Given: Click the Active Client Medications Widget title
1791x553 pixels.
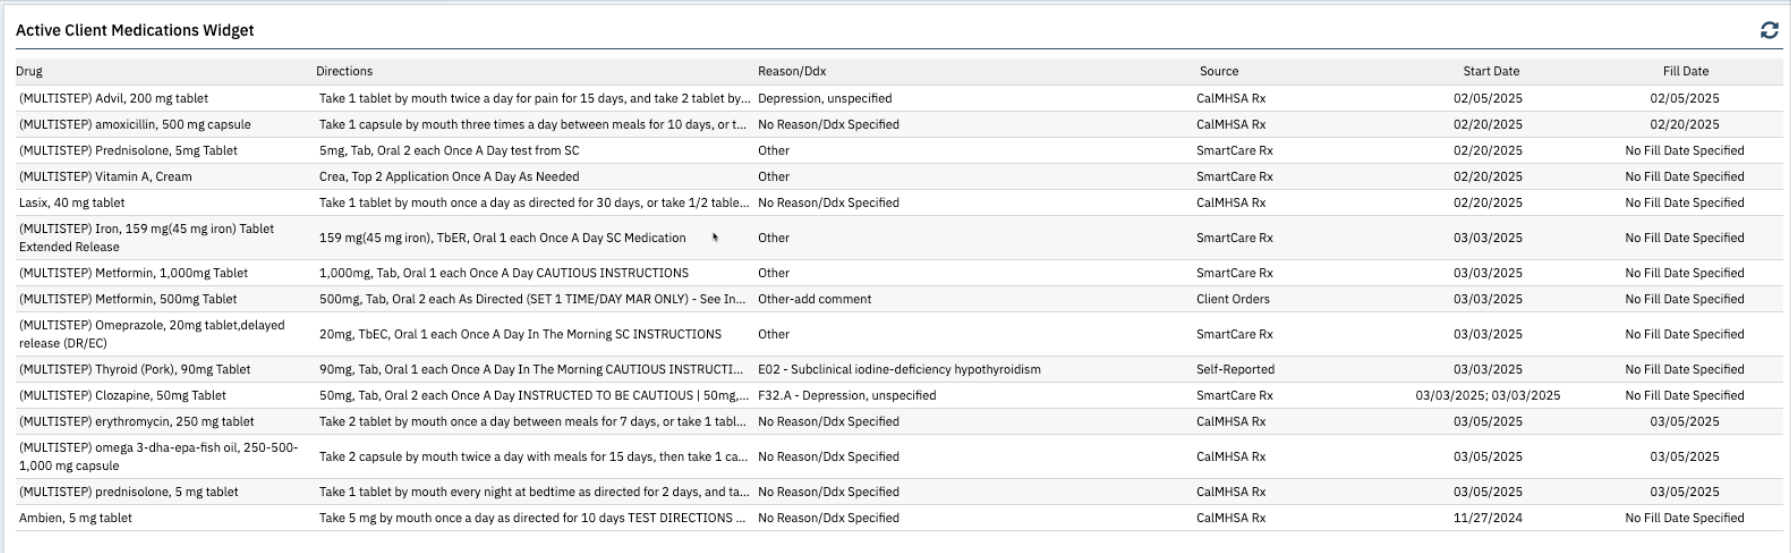Looking at the screenshot, I should (x=135, y=30).
